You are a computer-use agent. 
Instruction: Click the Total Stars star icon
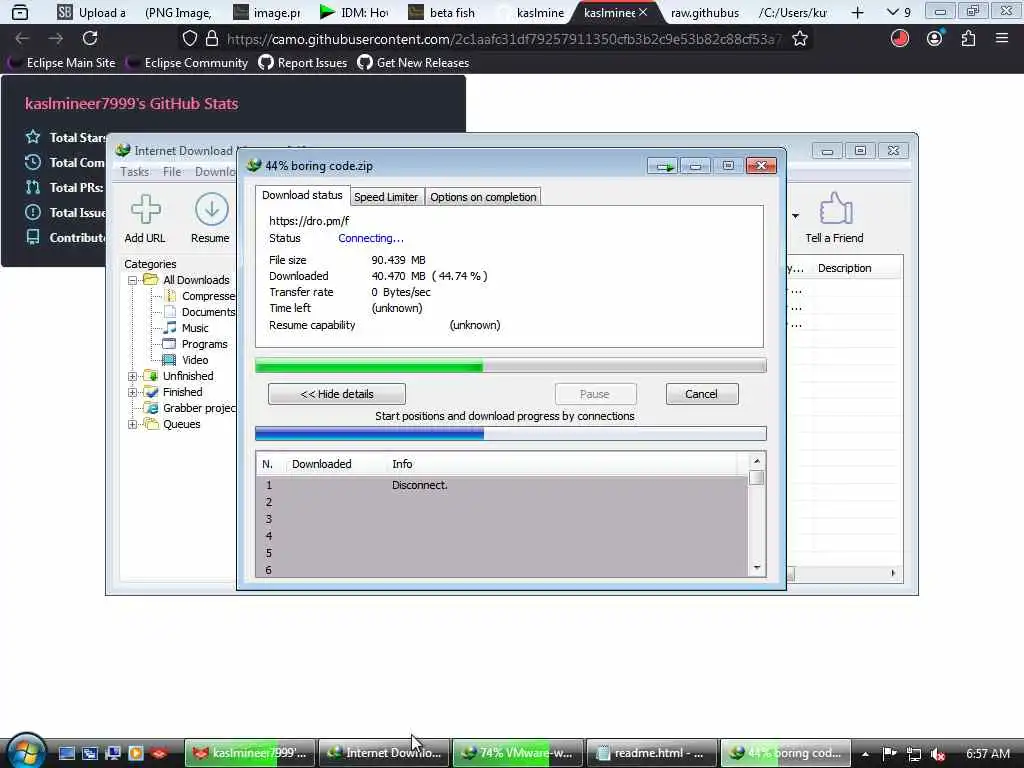pyautogui.click(x=33, y=137)
